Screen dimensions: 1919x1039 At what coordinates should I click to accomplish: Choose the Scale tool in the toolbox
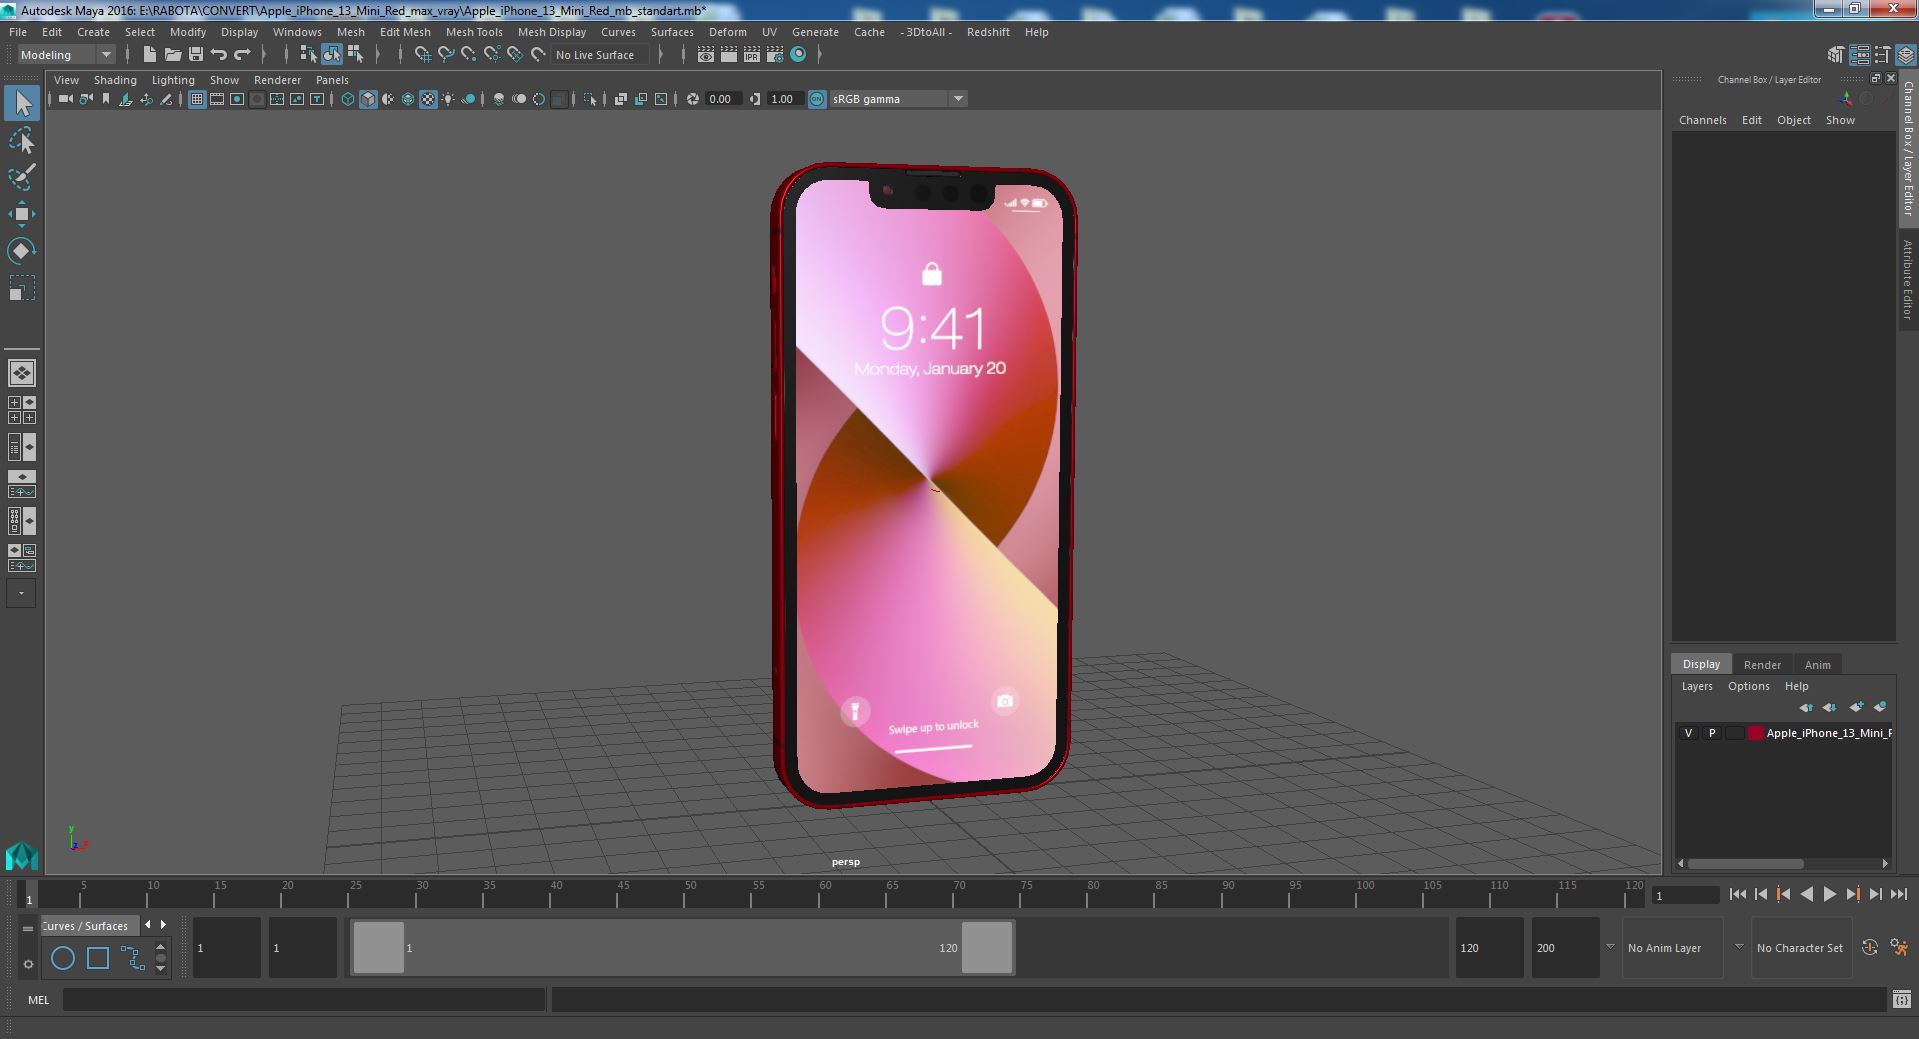(x=21, y=288)
